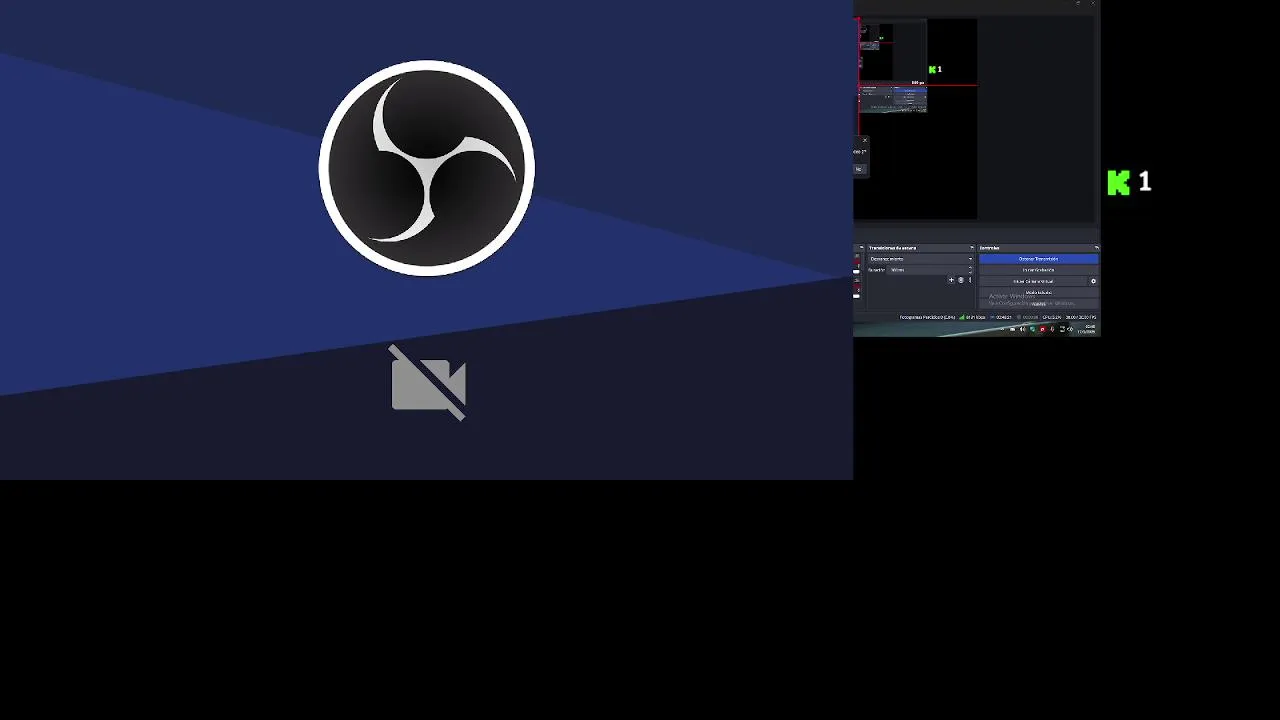This screenshot has height=720, width=1280.
Task: Click the FPS readout in OBS status bar
Action: (1083, 317)
